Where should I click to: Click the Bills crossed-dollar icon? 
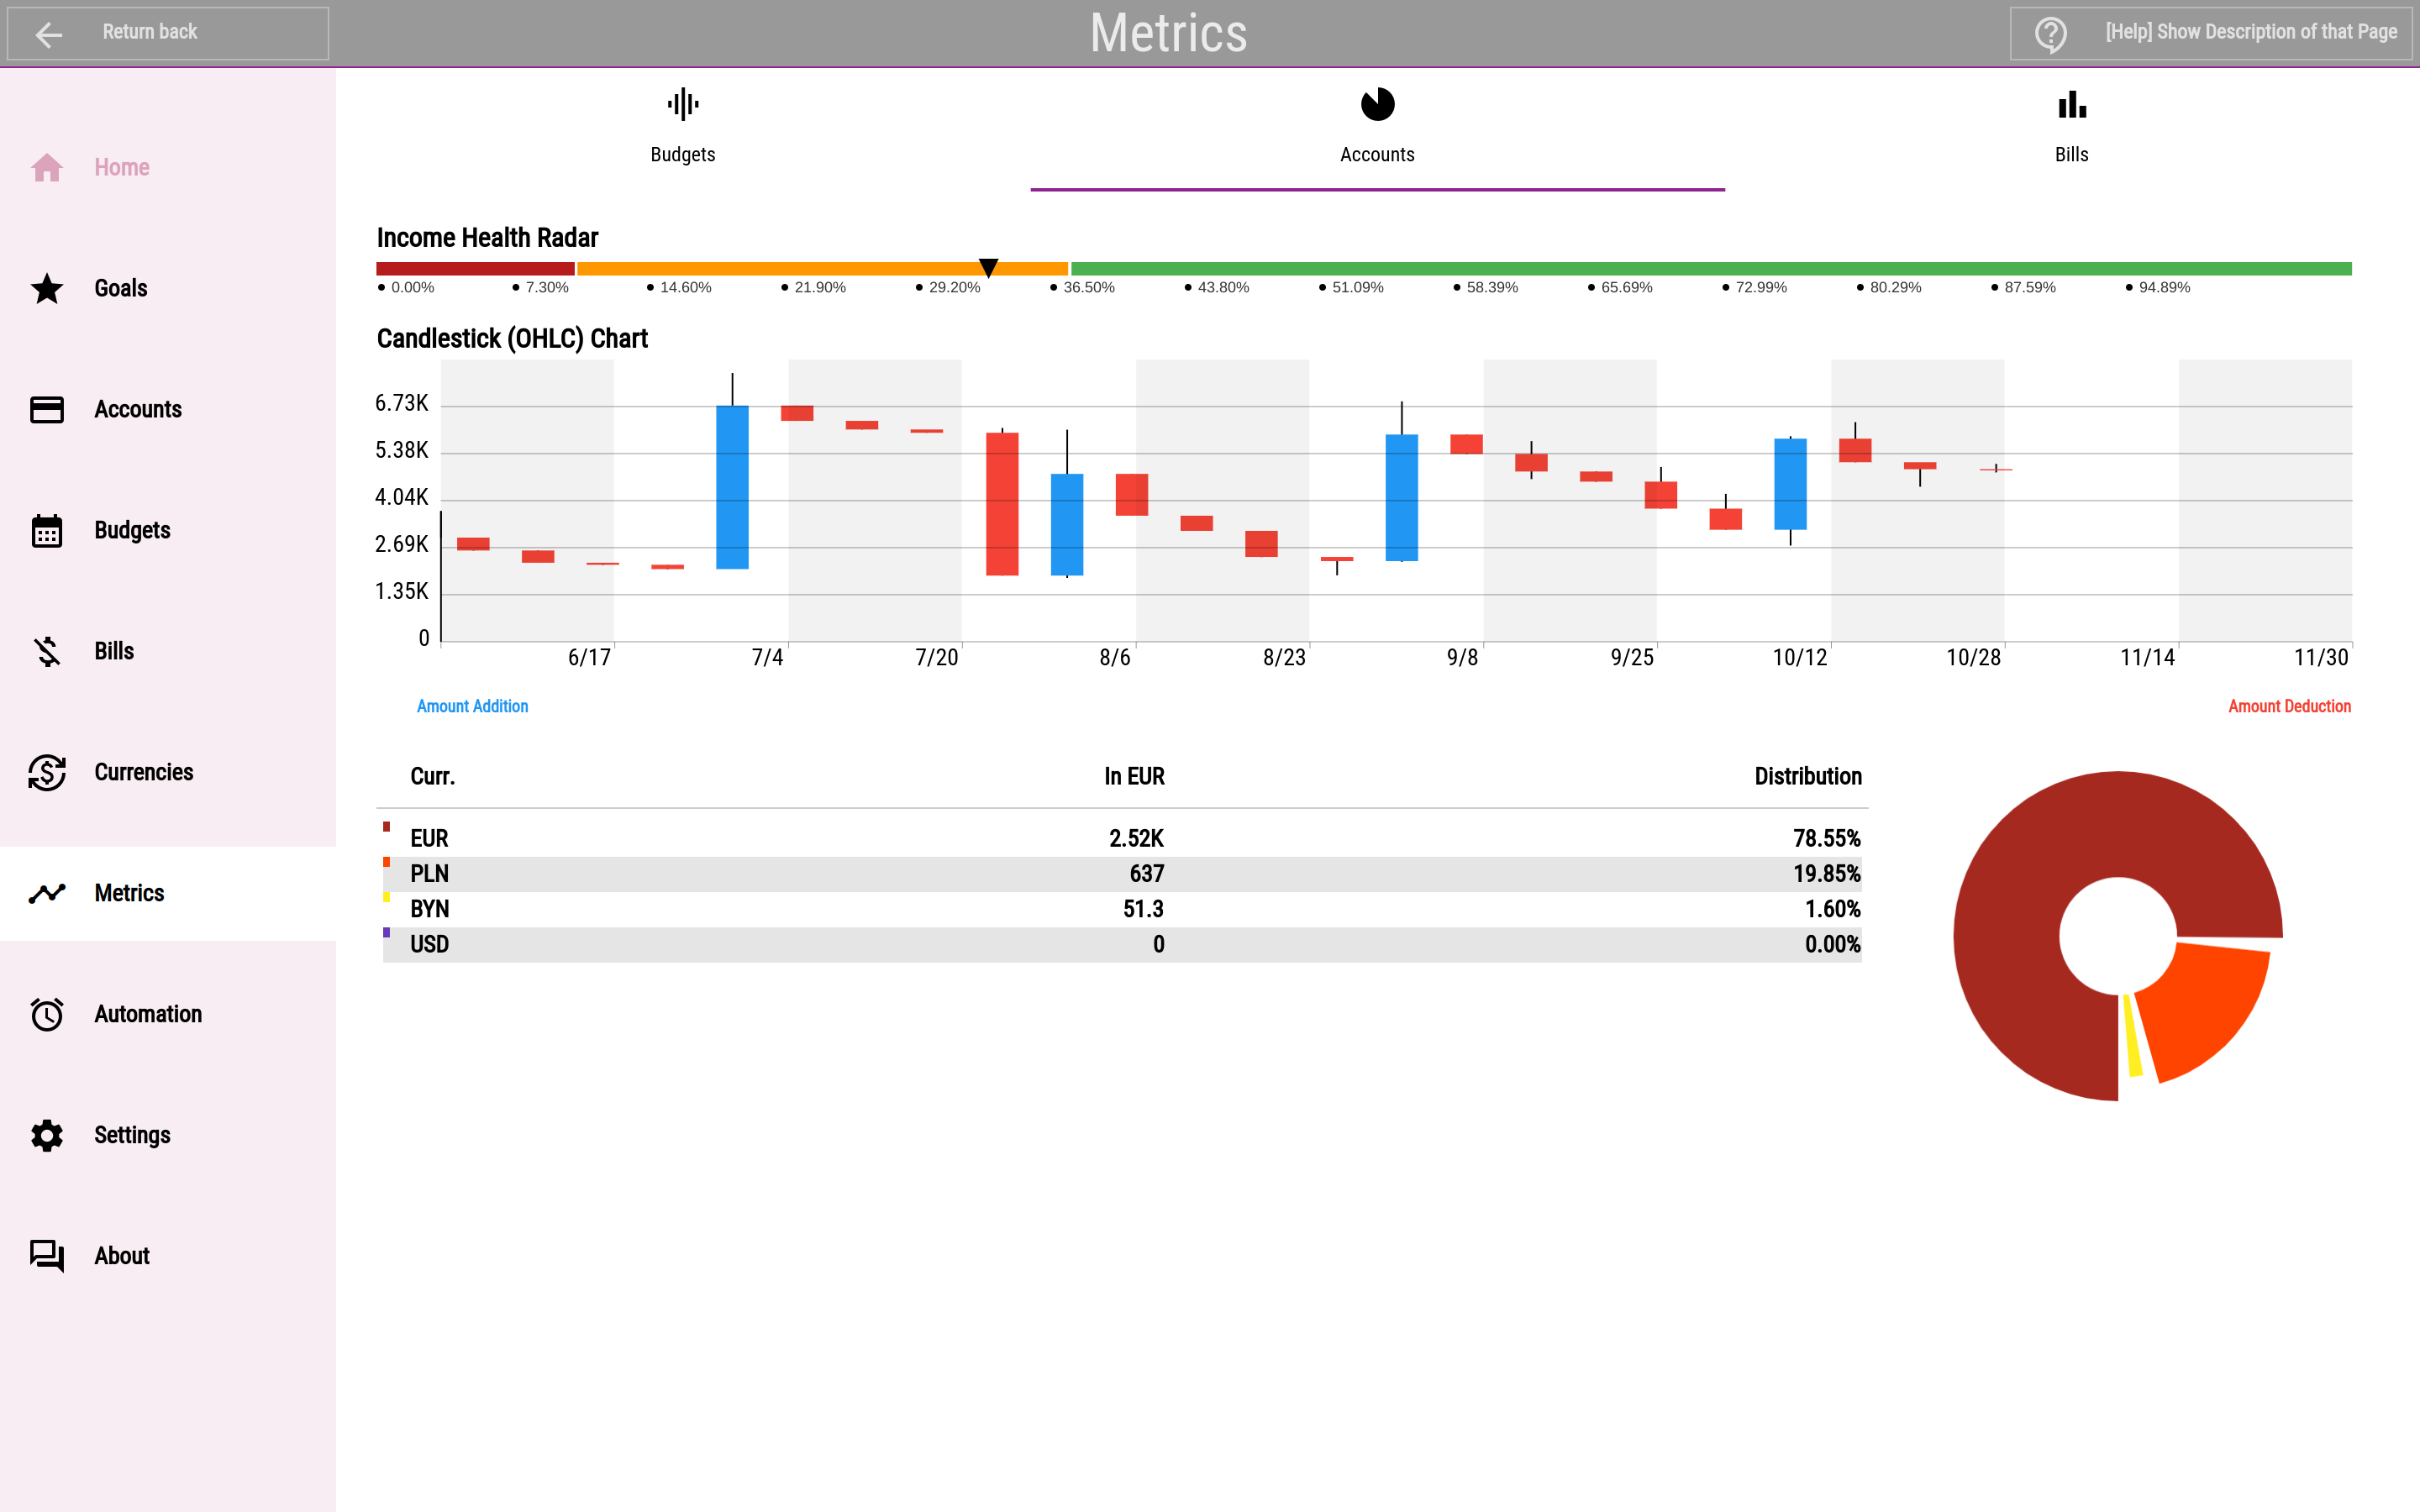coord(47,651)
